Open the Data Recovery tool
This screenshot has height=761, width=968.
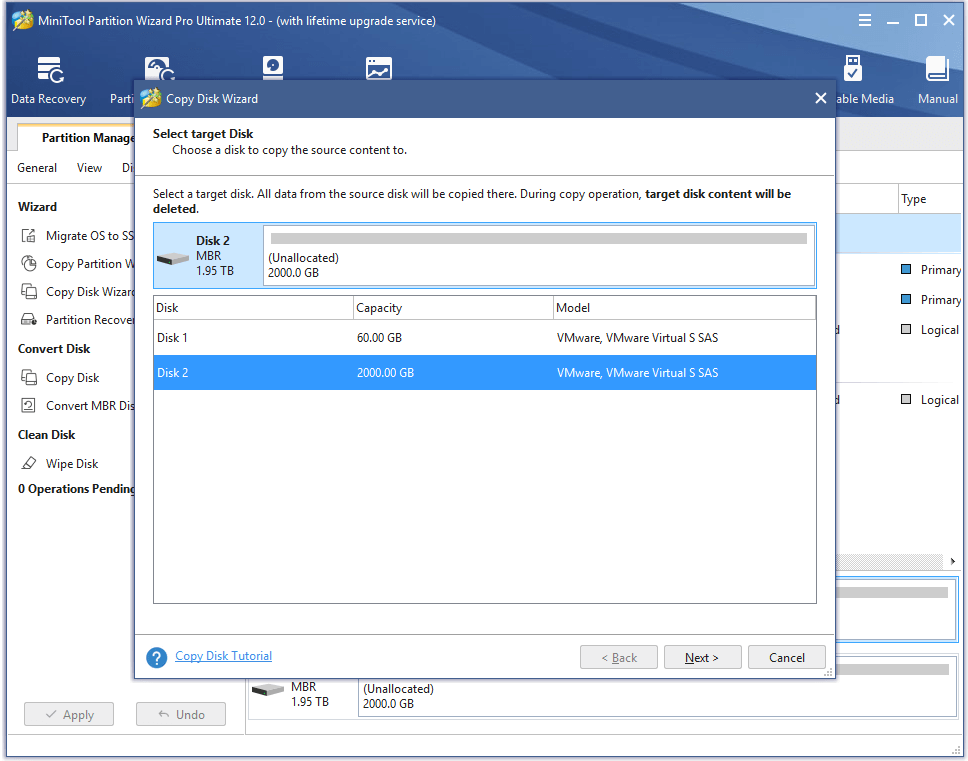tap(49, 80)
